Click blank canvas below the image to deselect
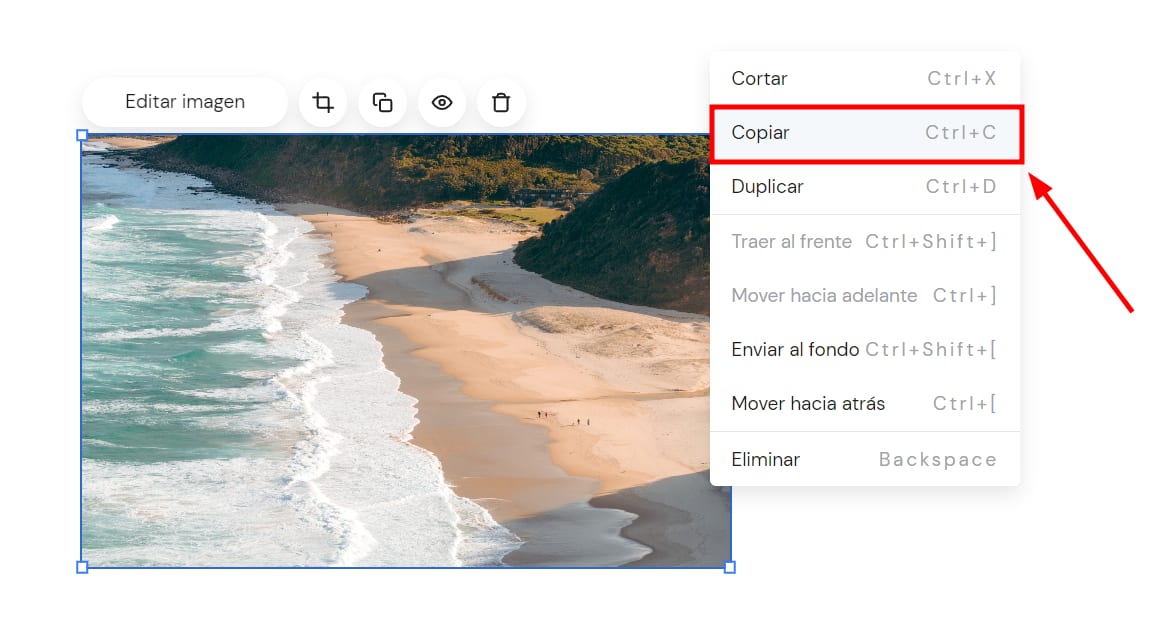 (x=400, y=605)
